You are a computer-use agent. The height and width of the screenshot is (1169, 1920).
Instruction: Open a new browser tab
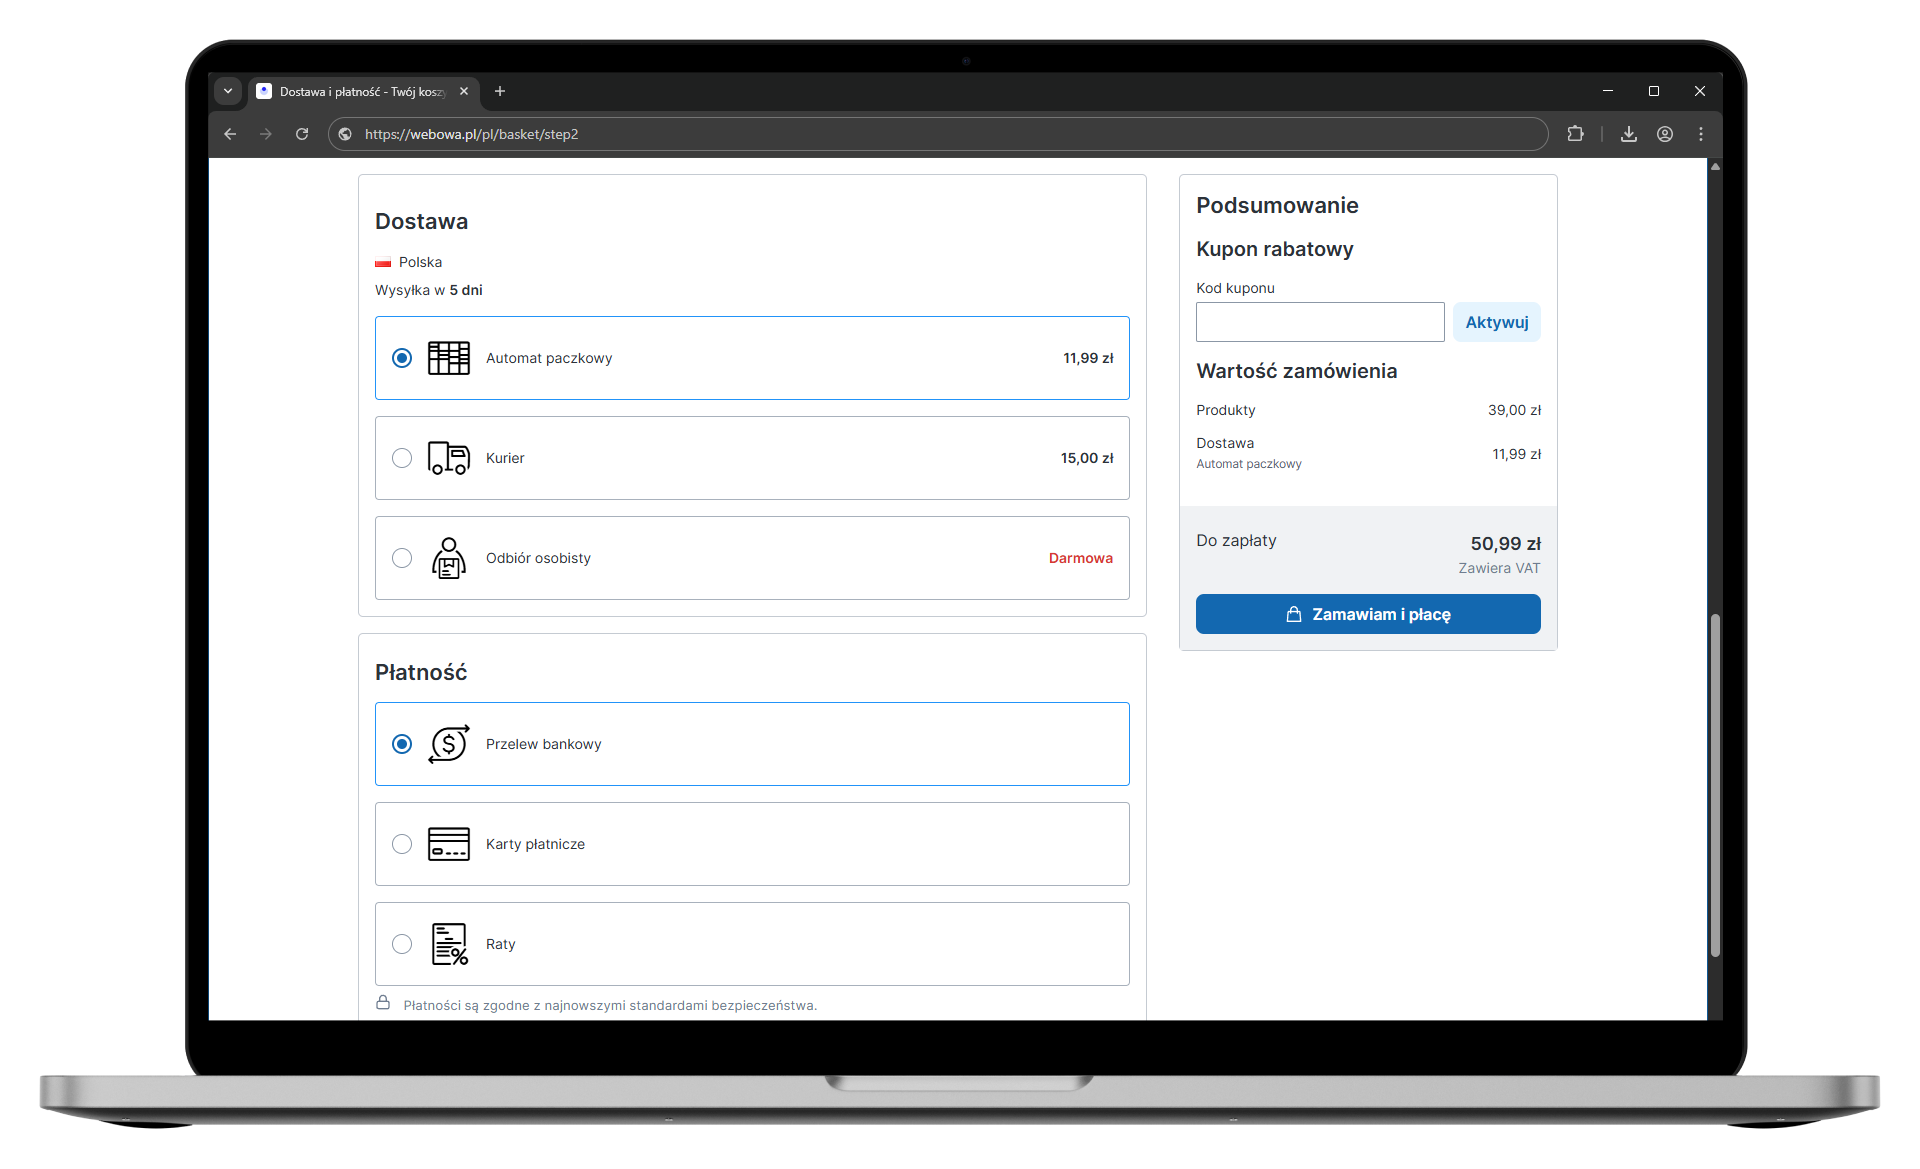pyautogui.click(x=500, y=91)
